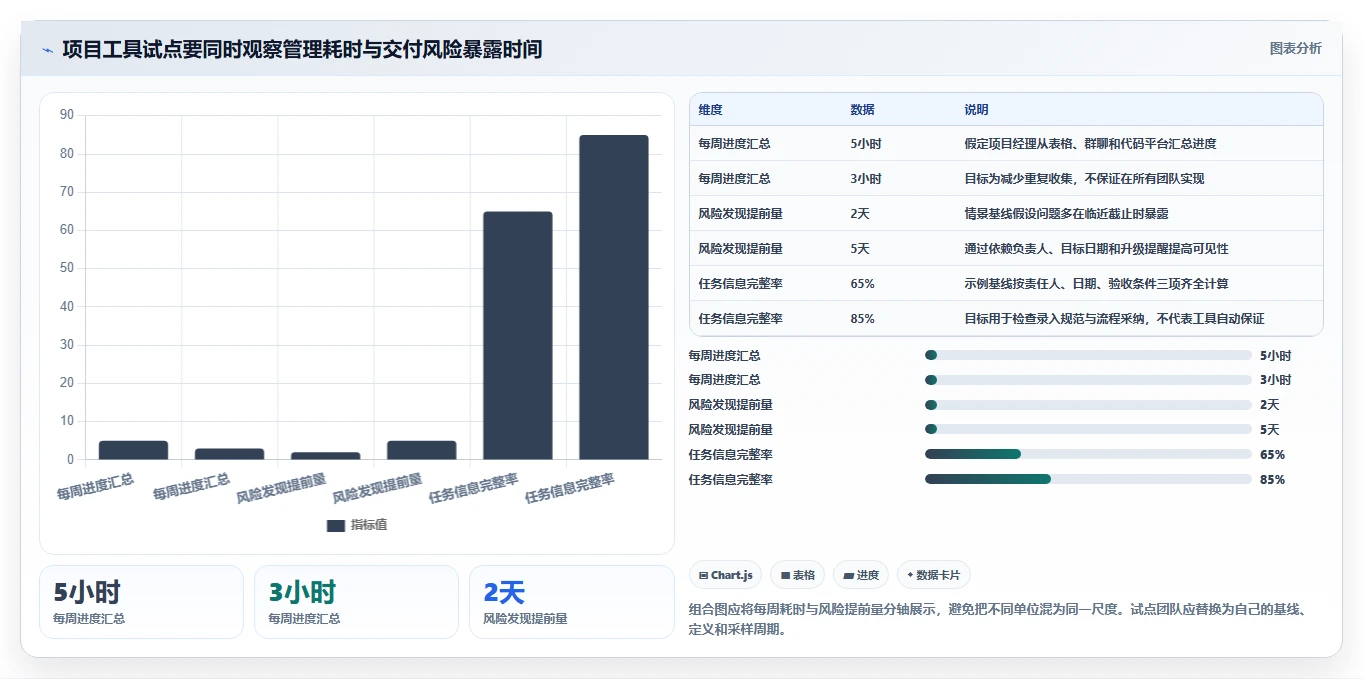Click the progress bar labeled 5小时
This screenshot has width=1363, height=679.
[1088, 355]
